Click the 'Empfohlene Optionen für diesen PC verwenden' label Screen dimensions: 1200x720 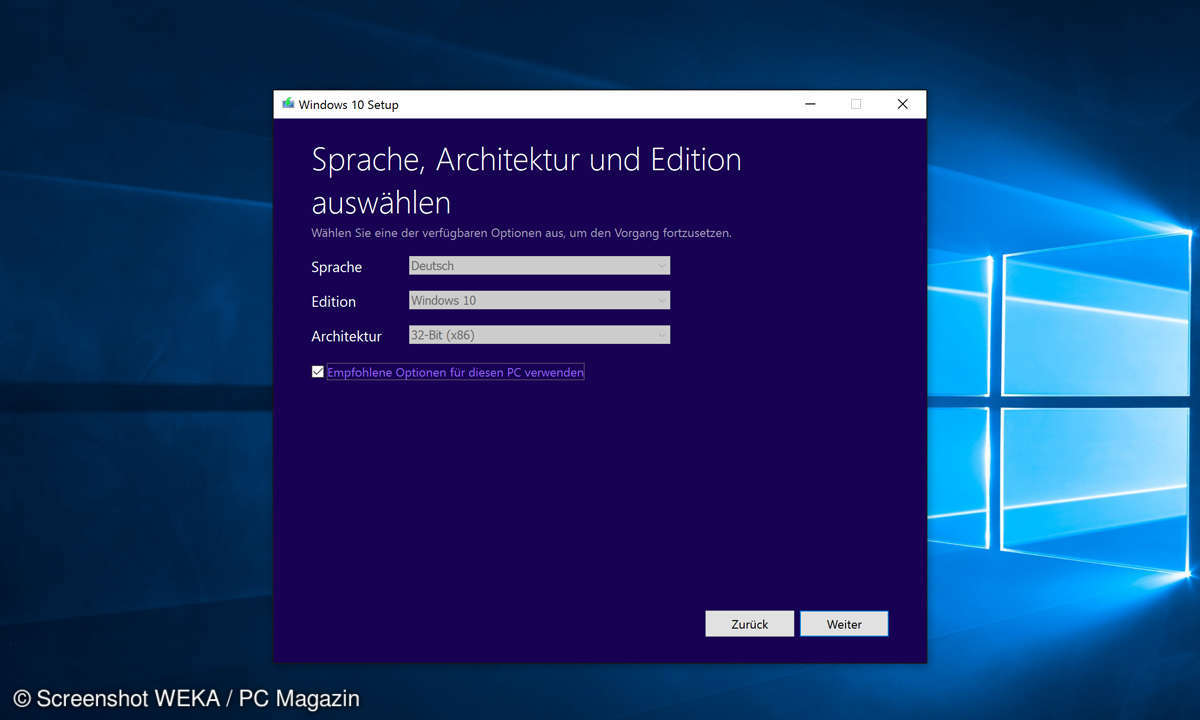tap(455, 372)
